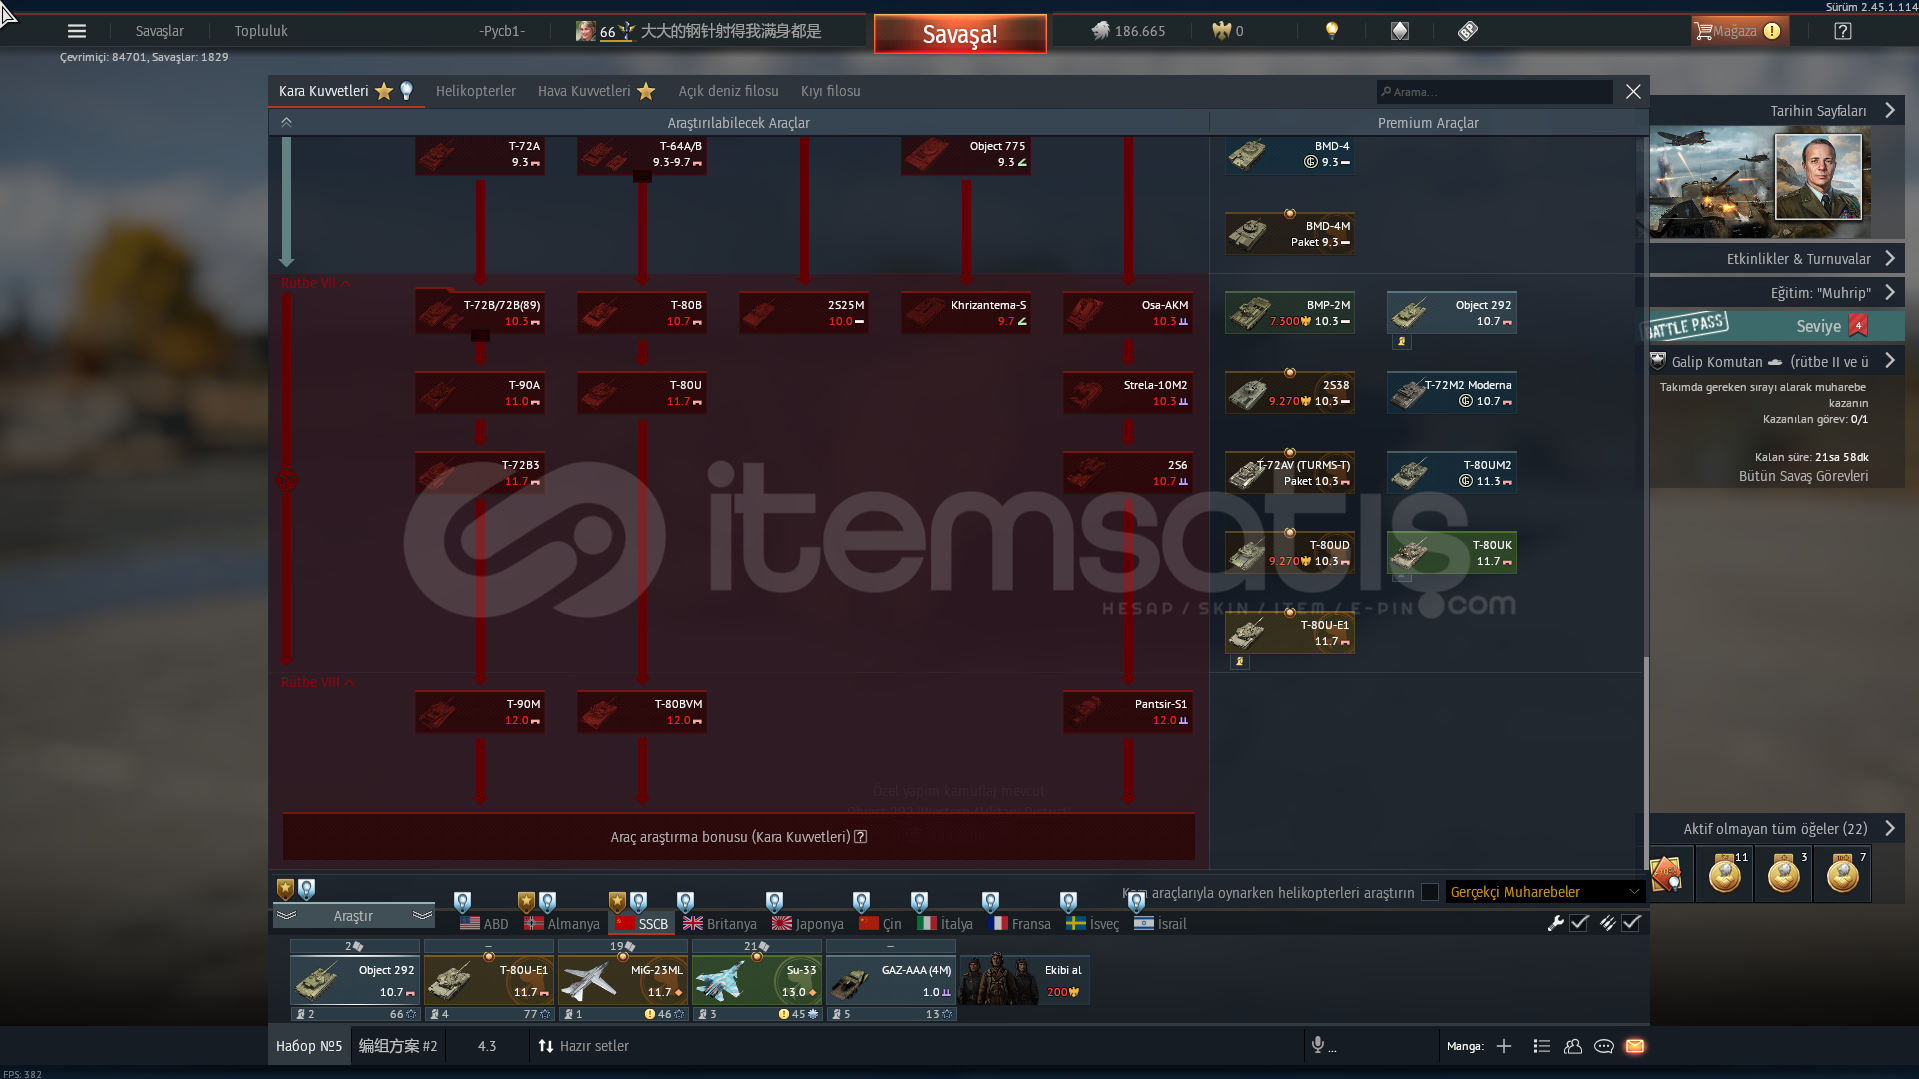Switch to the Kıyı filosu tab
The height and width of the screenshot is (1079, 1919).
coord(830,91)
